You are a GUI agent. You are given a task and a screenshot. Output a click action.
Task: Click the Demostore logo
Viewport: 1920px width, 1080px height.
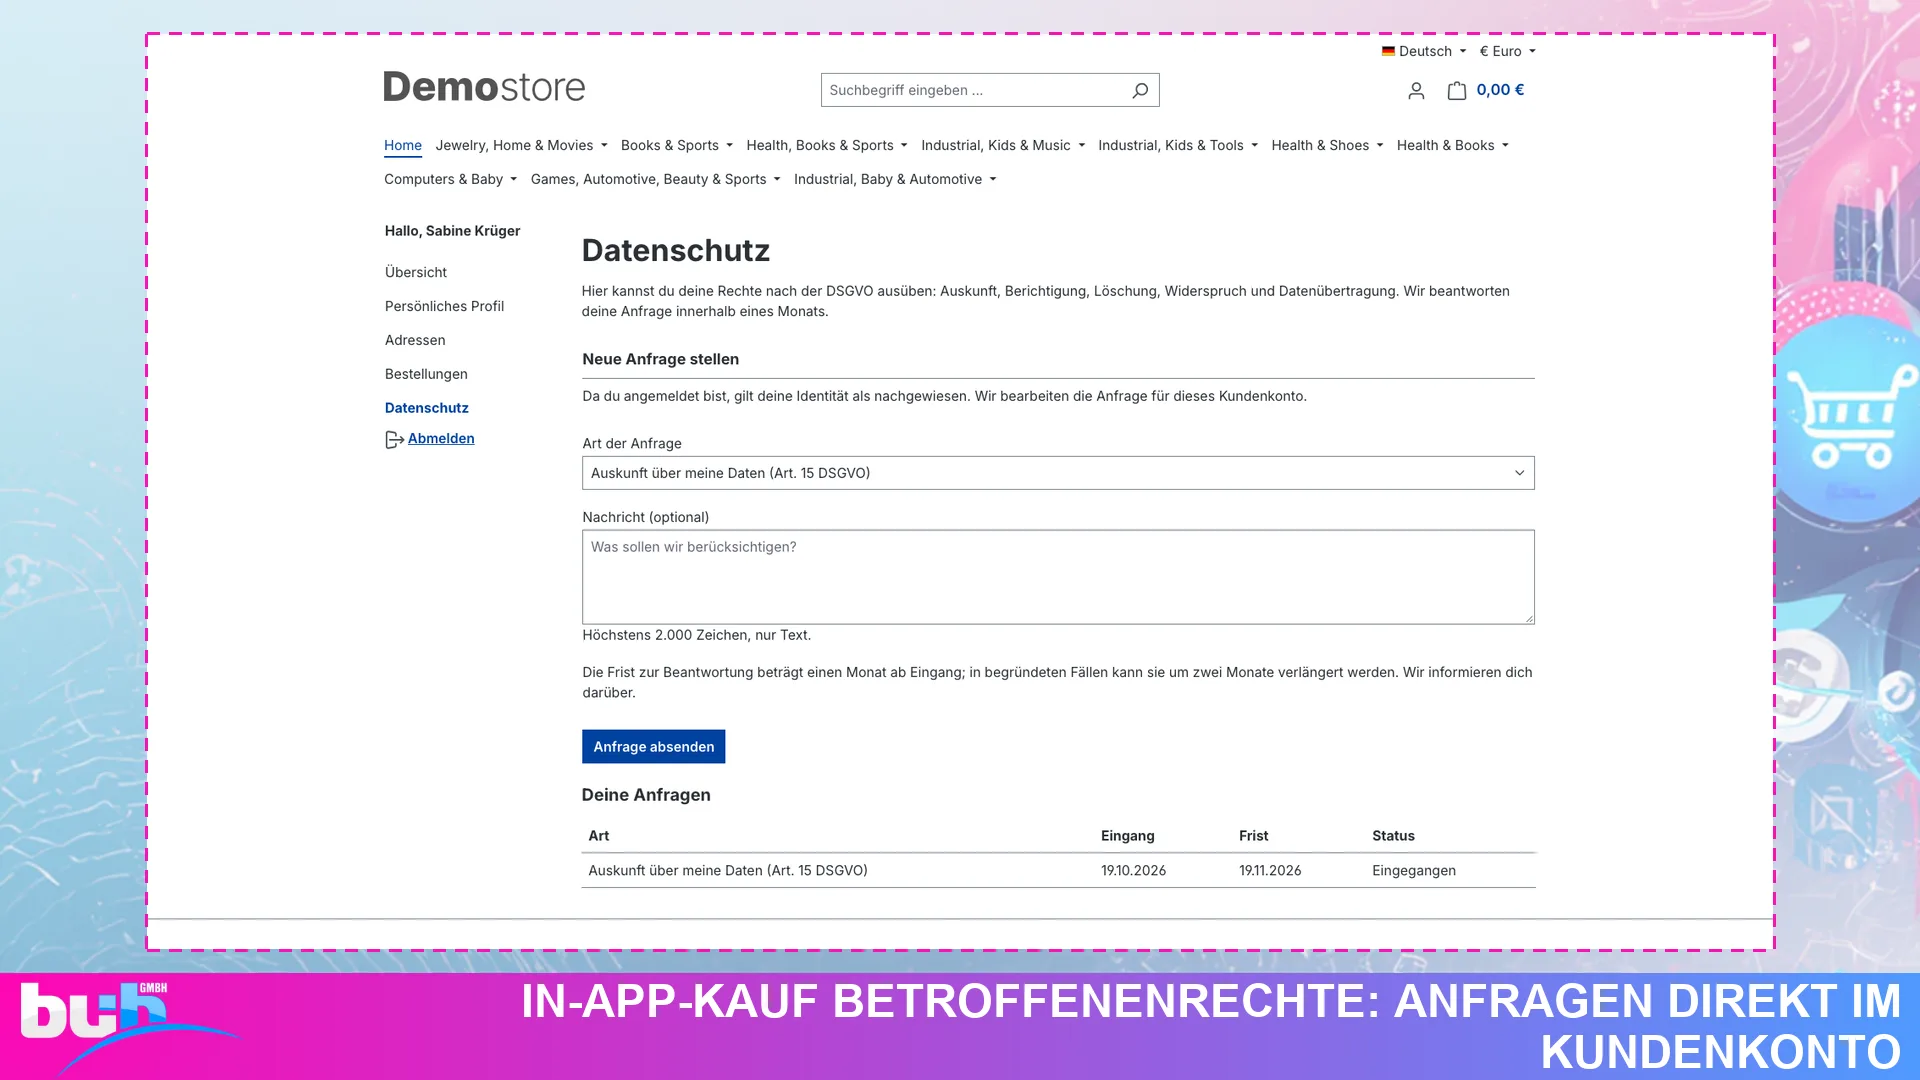click(484, 87)
